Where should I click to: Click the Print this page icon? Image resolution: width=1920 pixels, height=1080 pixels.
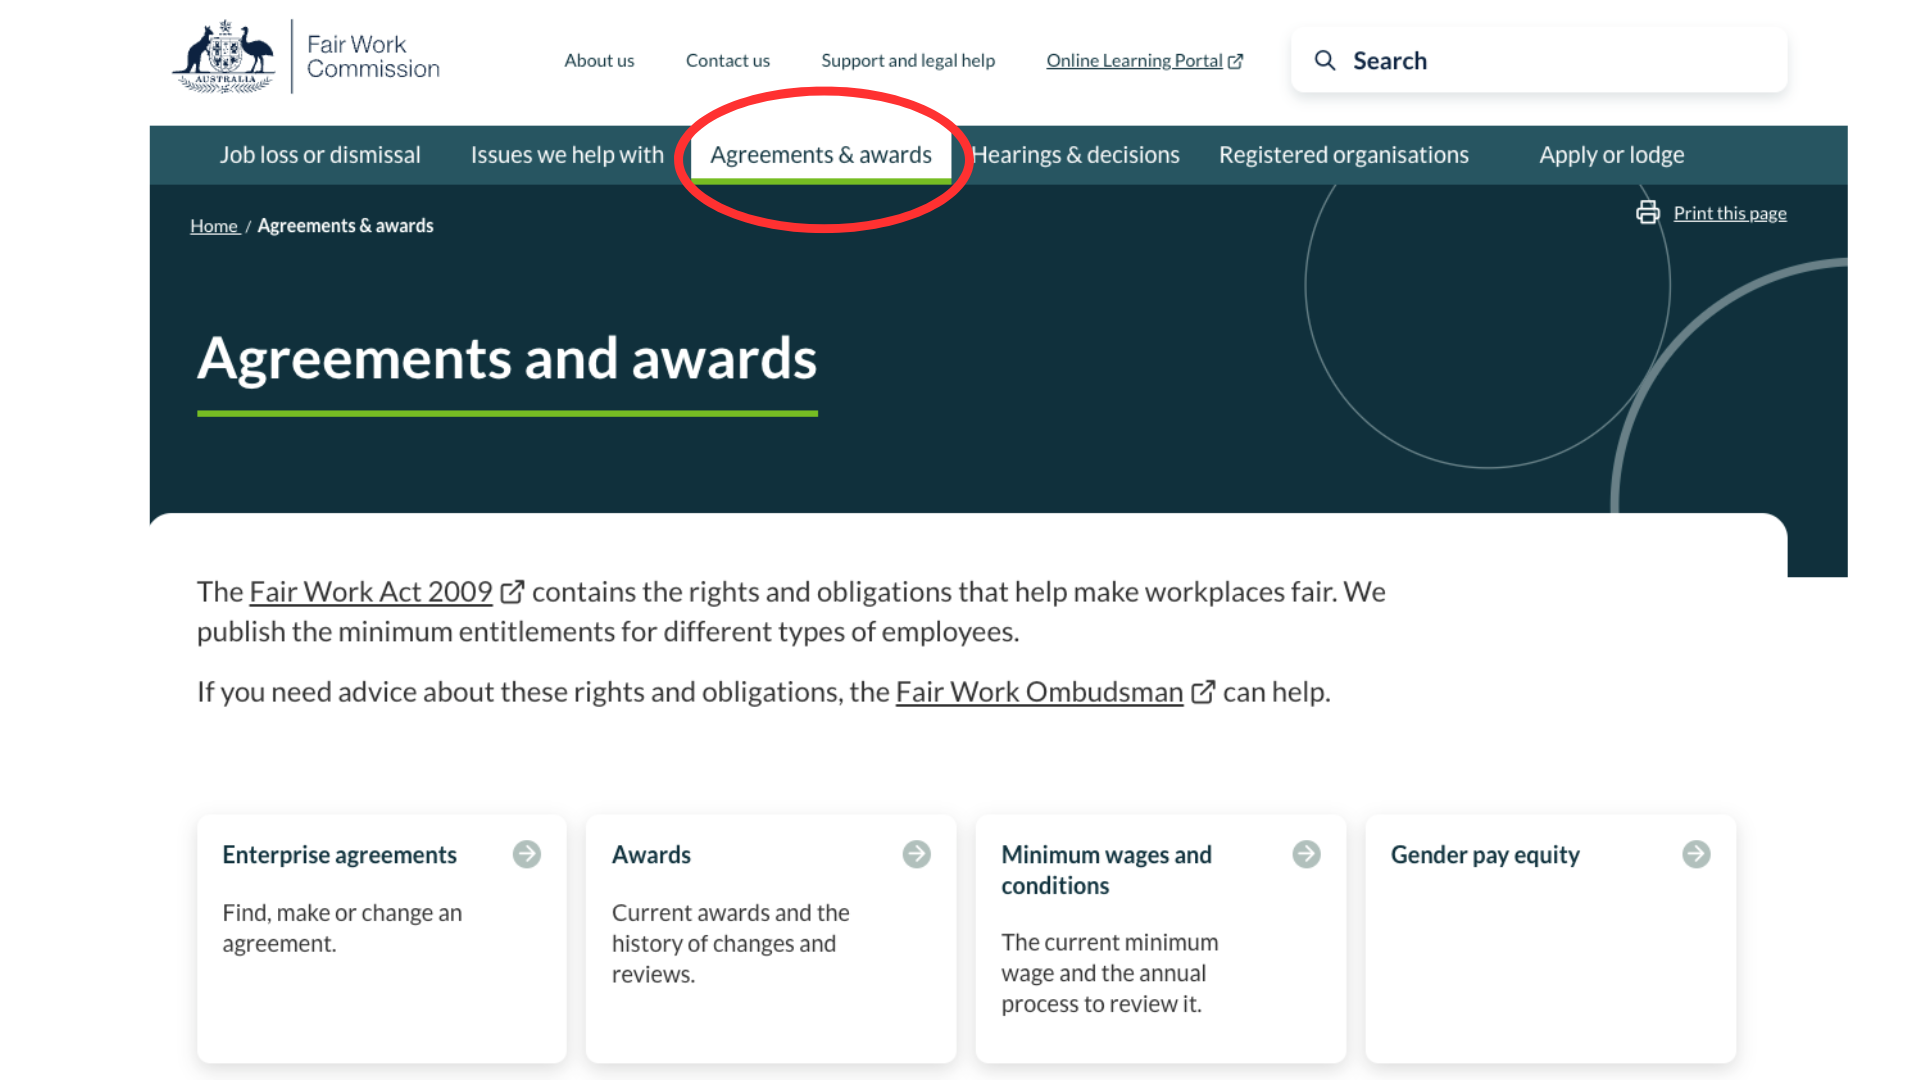(x=1647, y=211)
